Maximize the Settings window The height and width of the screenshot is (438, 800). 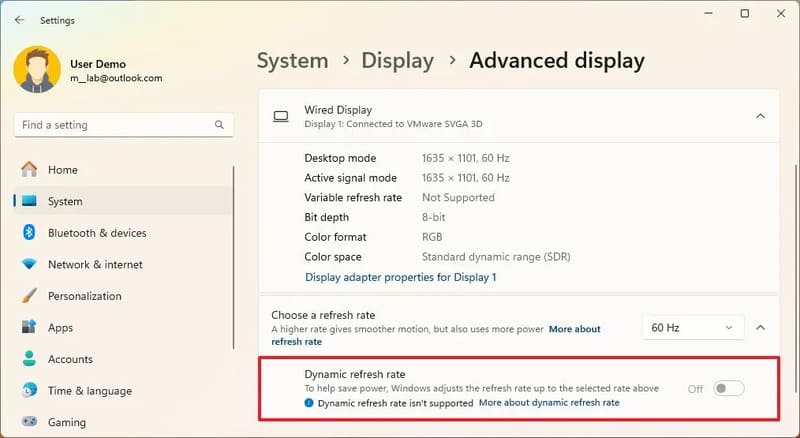pos(745,14)
